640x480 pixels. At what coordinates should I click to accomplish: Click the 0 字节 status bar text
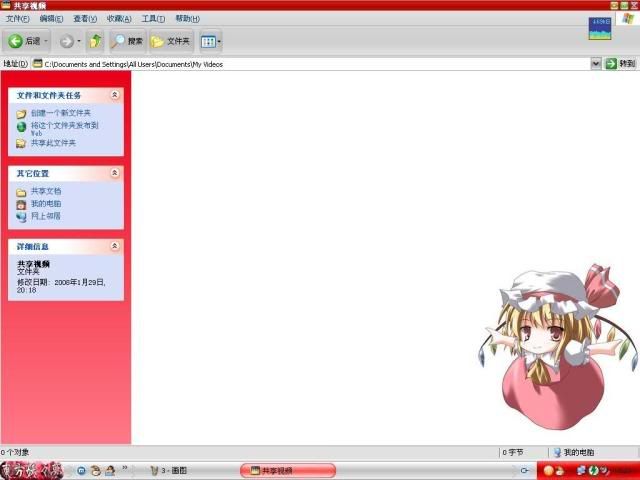(513, 452)
